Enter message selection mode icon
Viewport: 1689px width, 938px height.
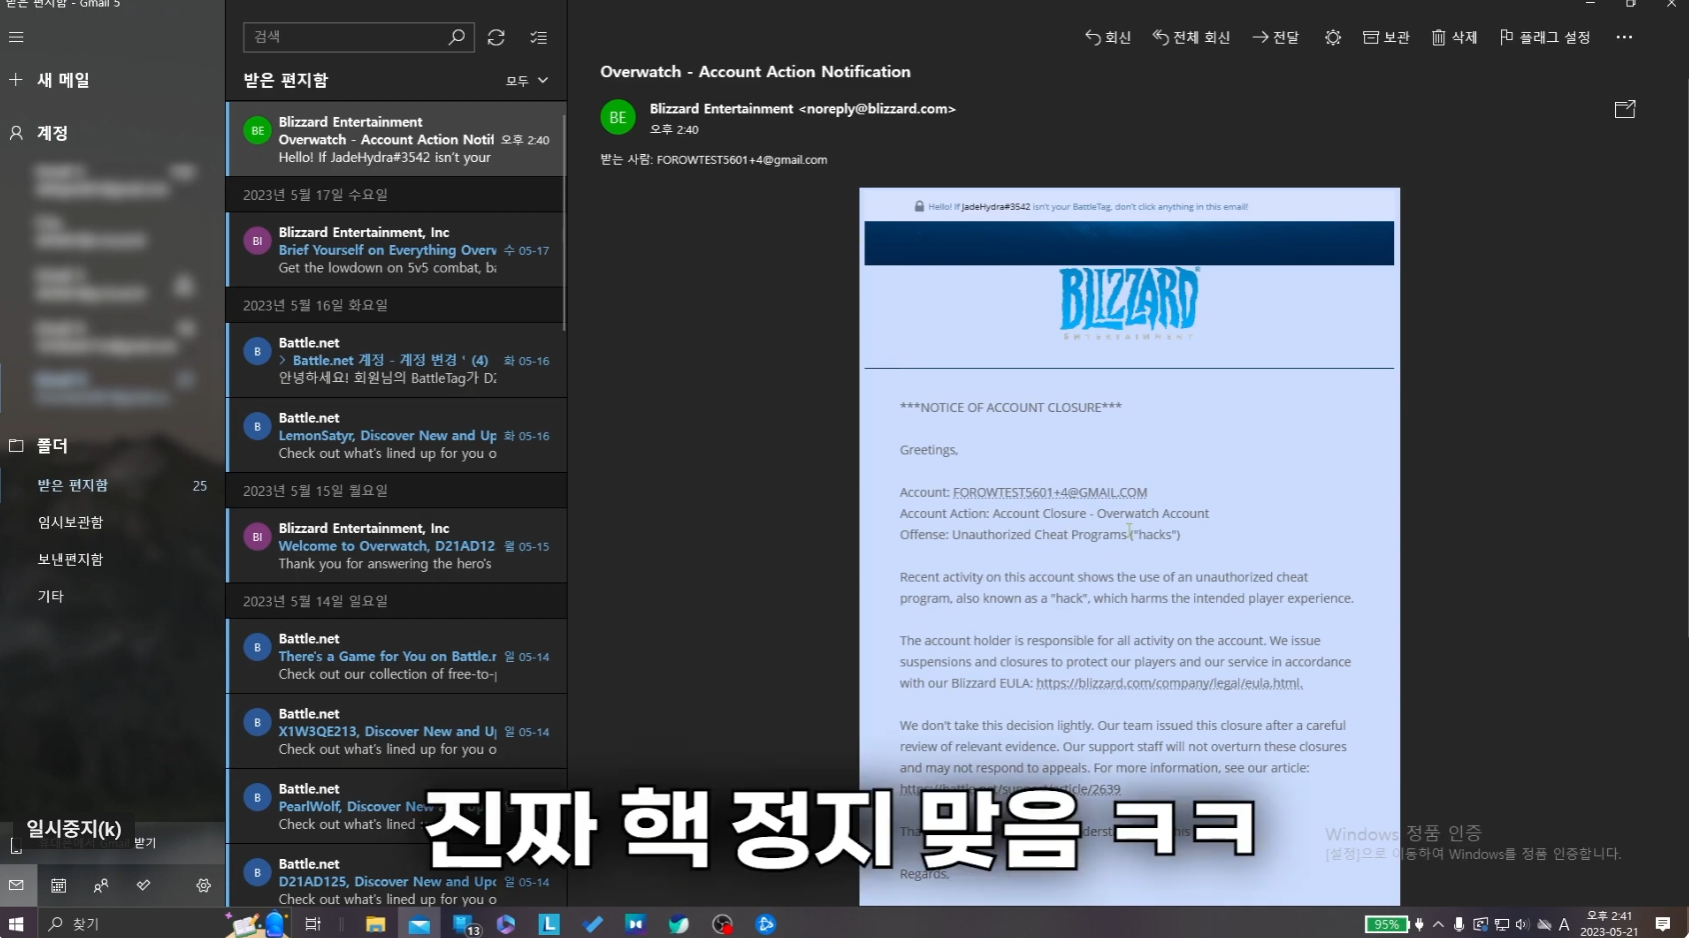click(538, 37)
